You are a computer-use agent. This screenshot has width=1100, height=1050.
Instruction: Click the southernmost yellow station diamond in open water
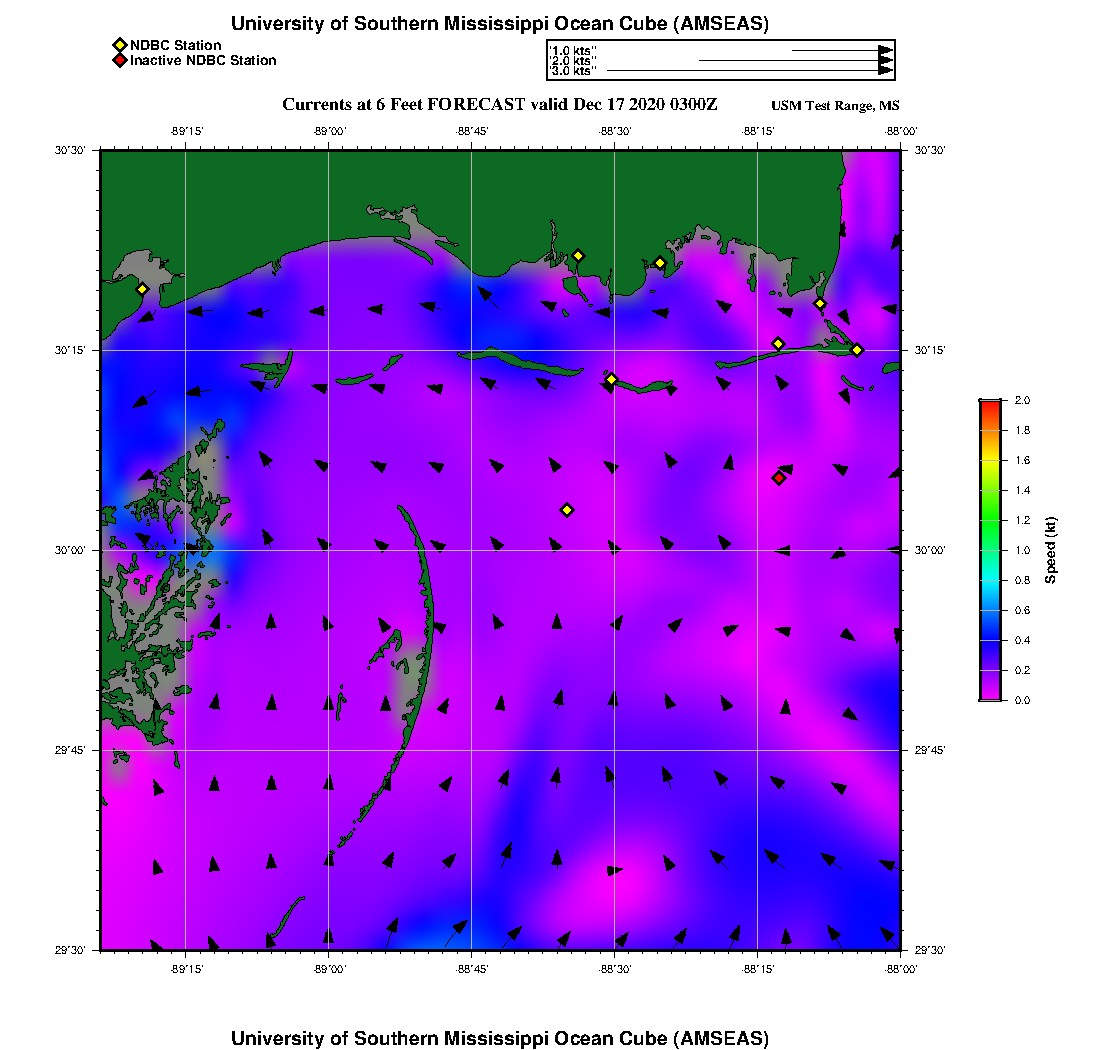pos(567,510)
